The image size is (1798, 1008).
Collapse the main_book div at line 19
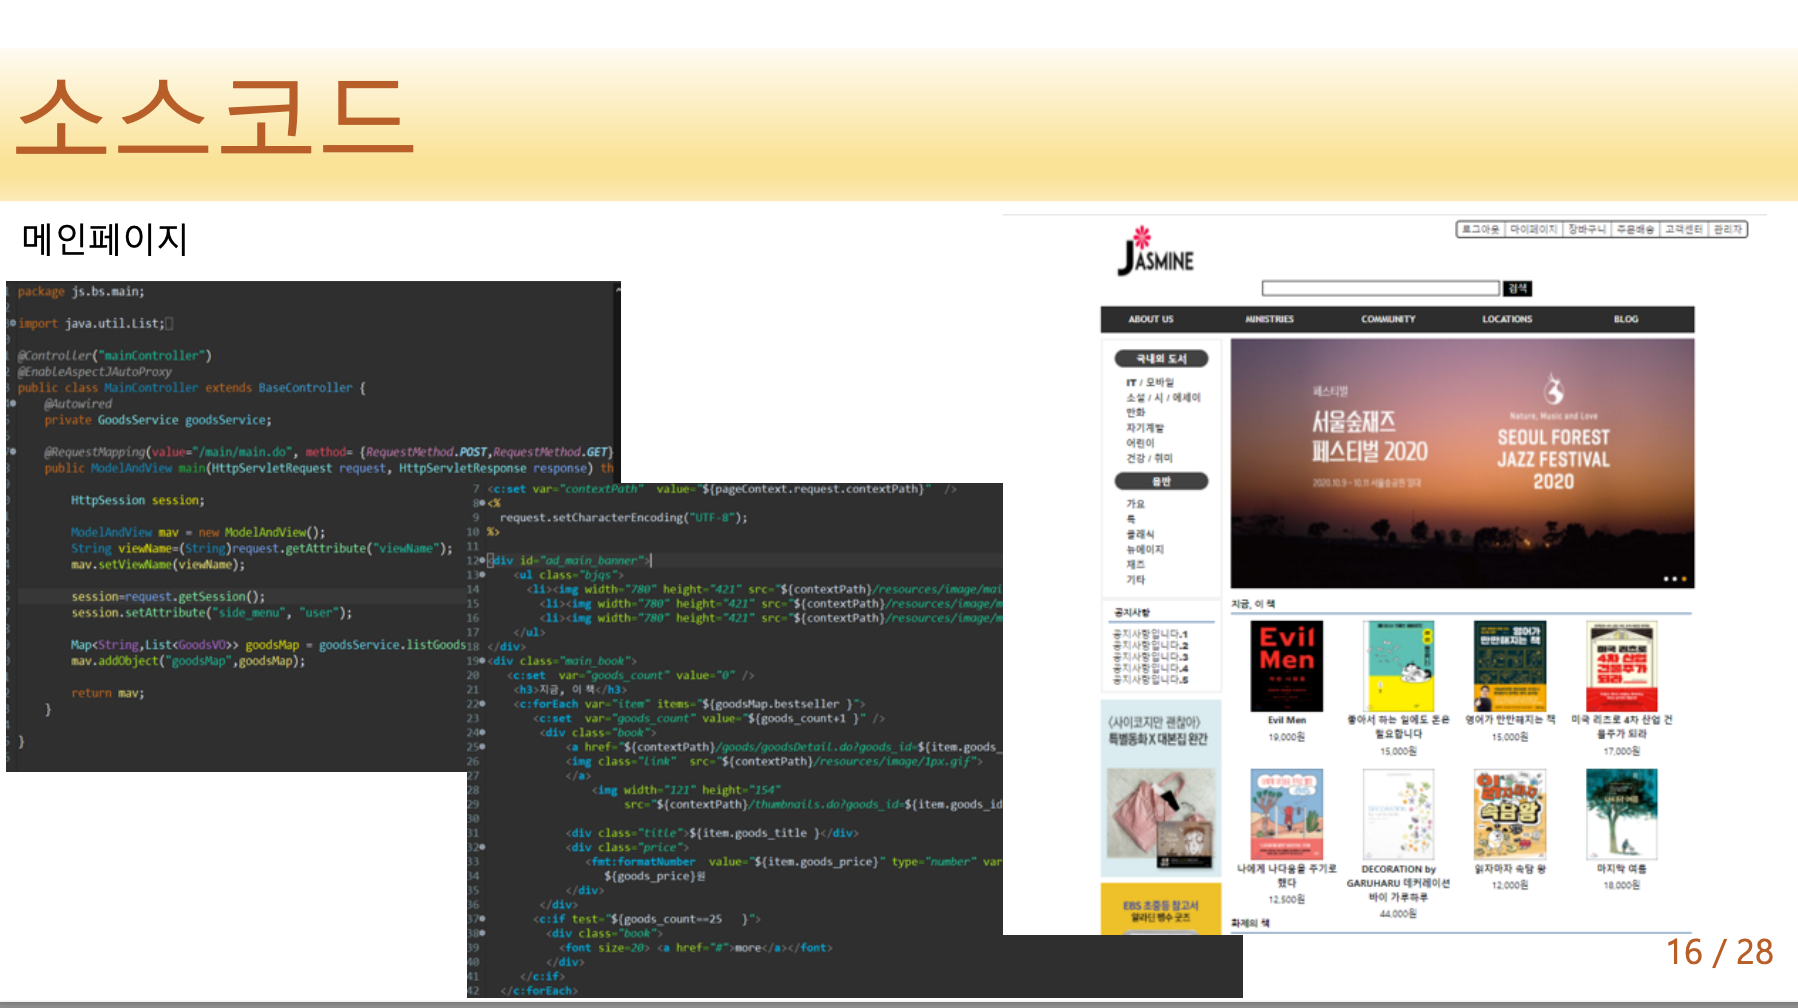[483, 661]
